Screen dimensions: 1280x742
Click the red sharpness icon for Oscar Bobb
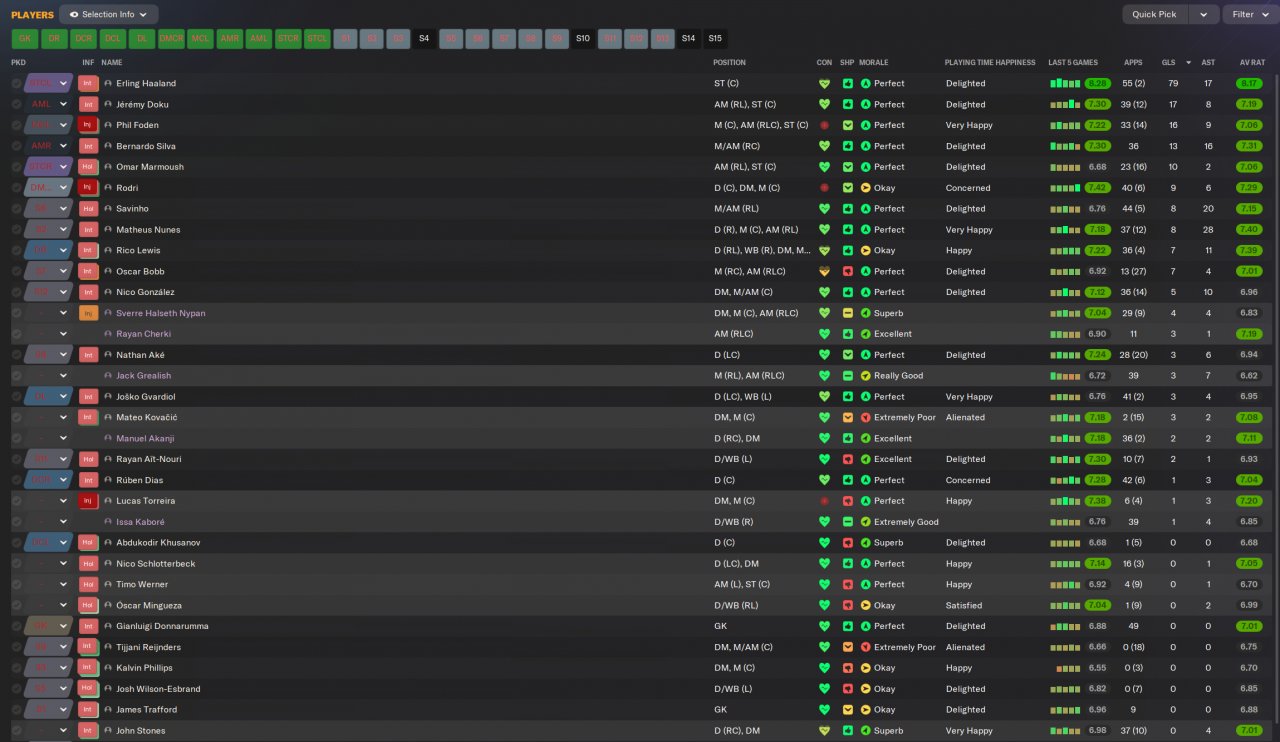click(847, 271)
